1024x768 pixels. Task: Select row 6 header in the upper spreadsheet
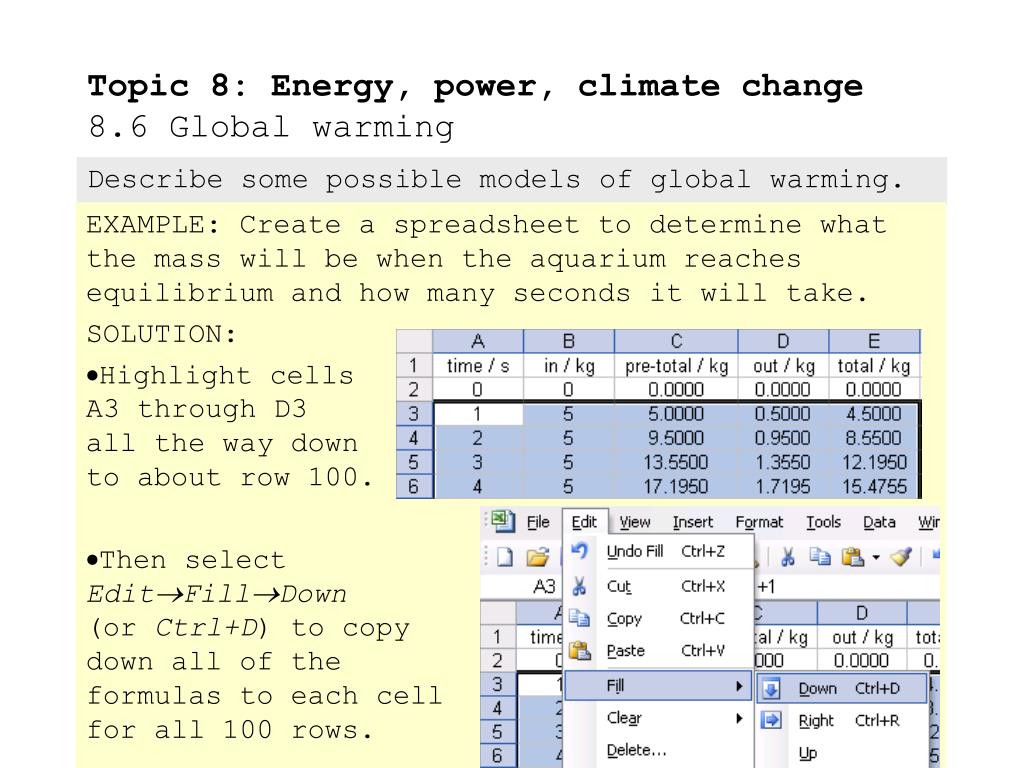point(414,487)
